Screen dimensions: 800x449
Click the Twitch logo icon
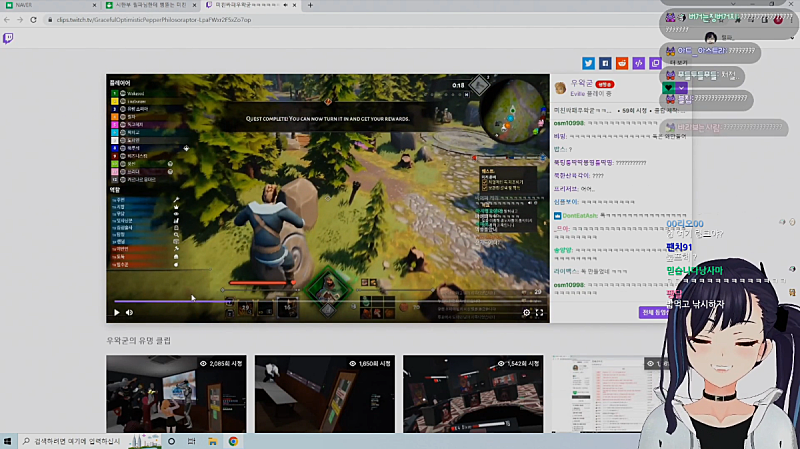tap(8, 38)
